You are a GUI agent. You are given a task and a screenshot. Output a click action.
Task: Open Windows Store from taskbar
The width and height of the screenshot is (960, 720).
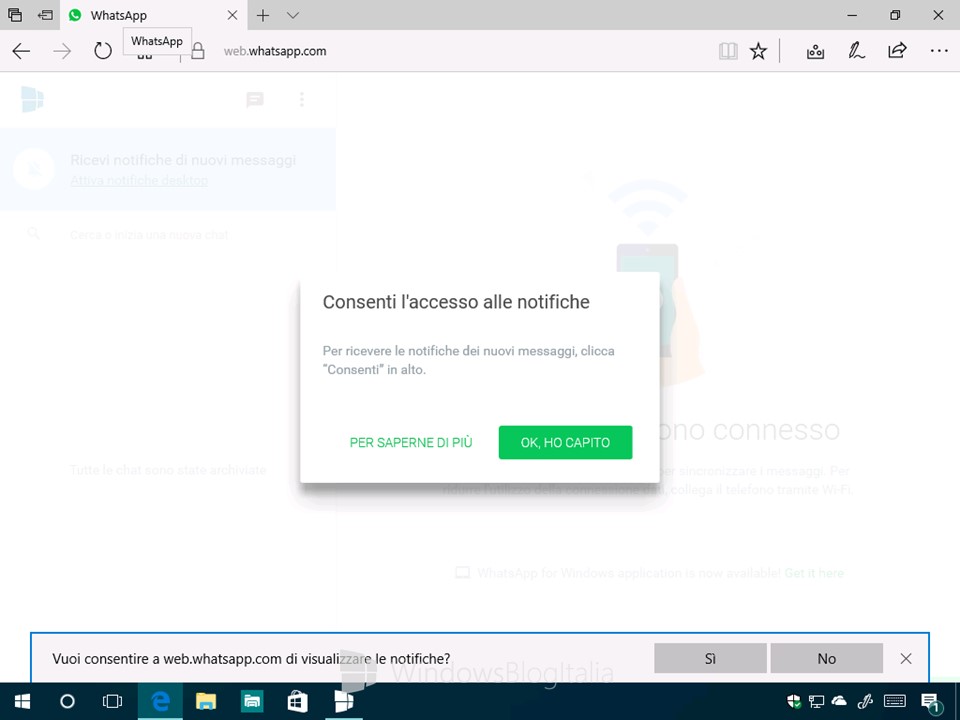[298, 701]
